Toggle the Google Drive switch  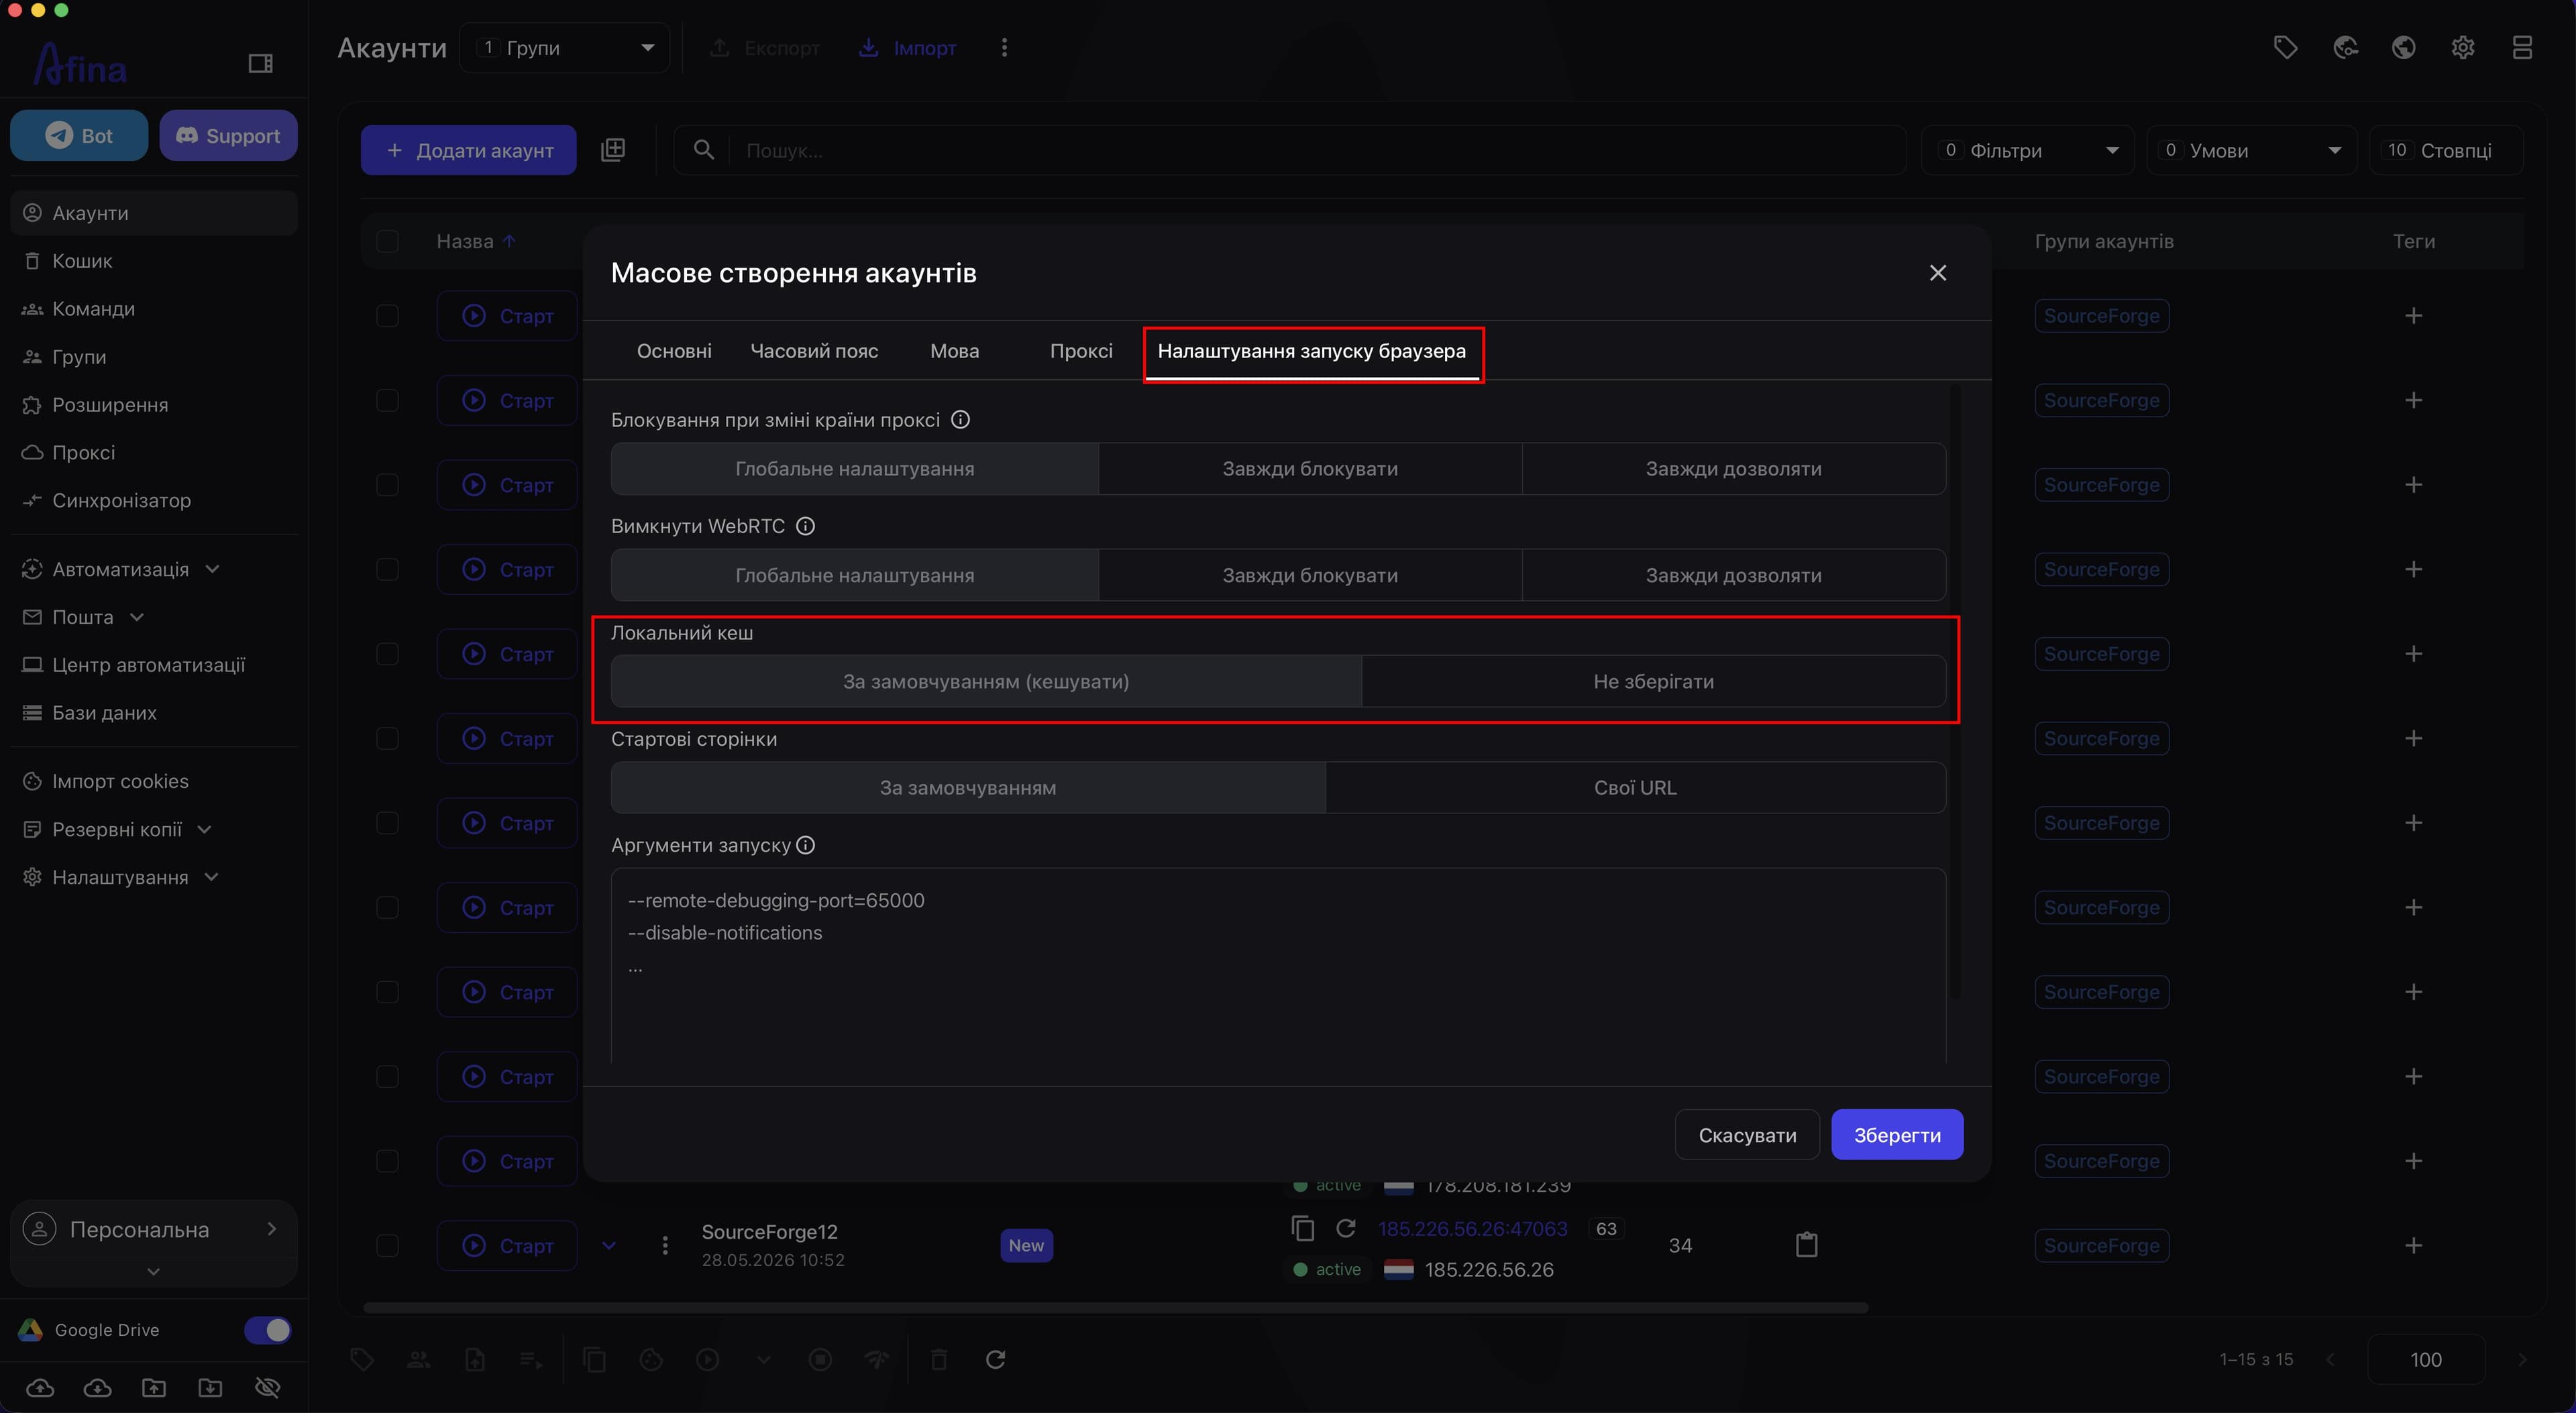click(x=267, y=1330)
